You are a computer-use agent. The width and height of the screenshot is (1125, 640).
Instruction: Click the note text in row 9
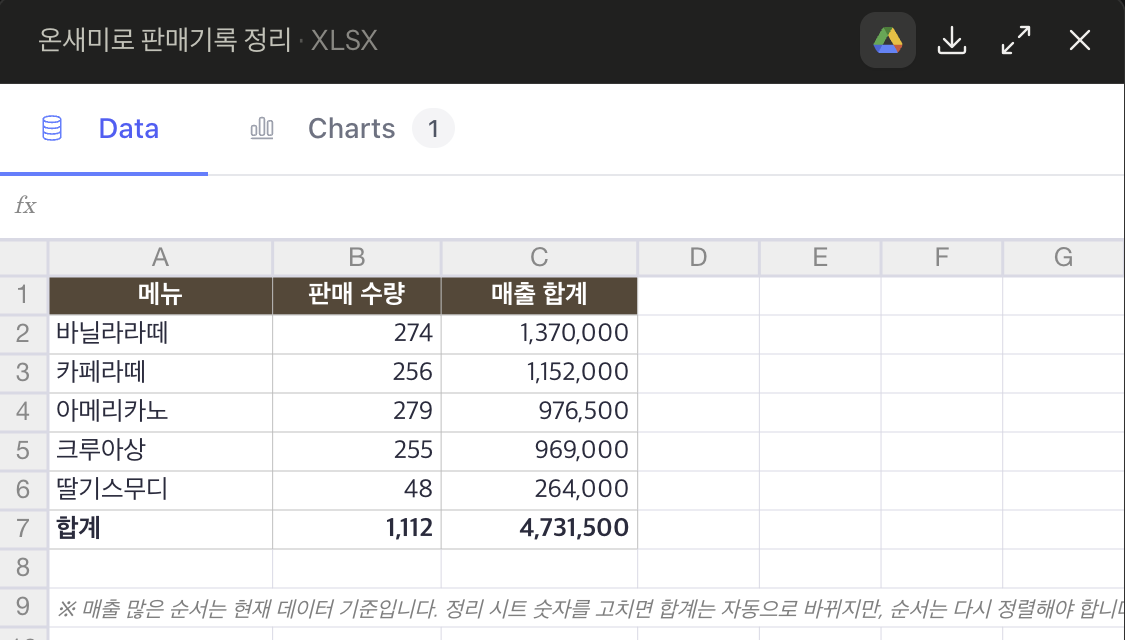tap(590, 609)
